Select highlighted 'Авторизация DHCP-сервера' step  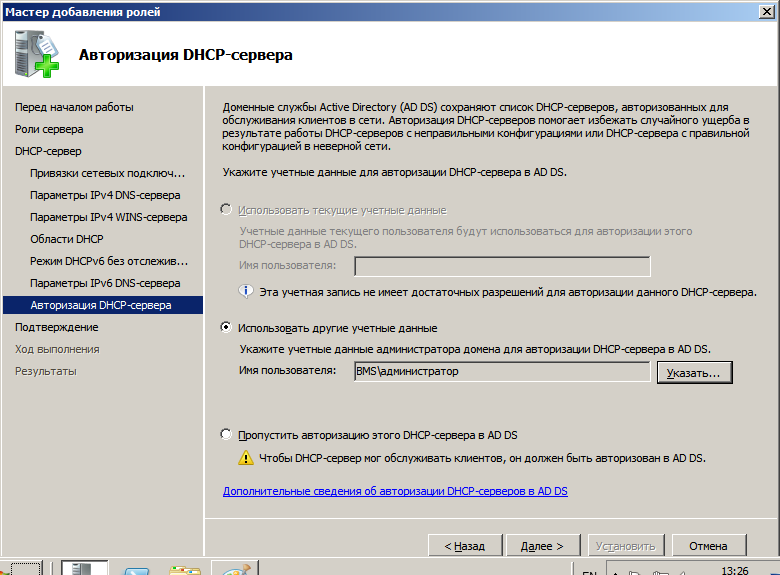pyautogui.click(x=103, y=305)
